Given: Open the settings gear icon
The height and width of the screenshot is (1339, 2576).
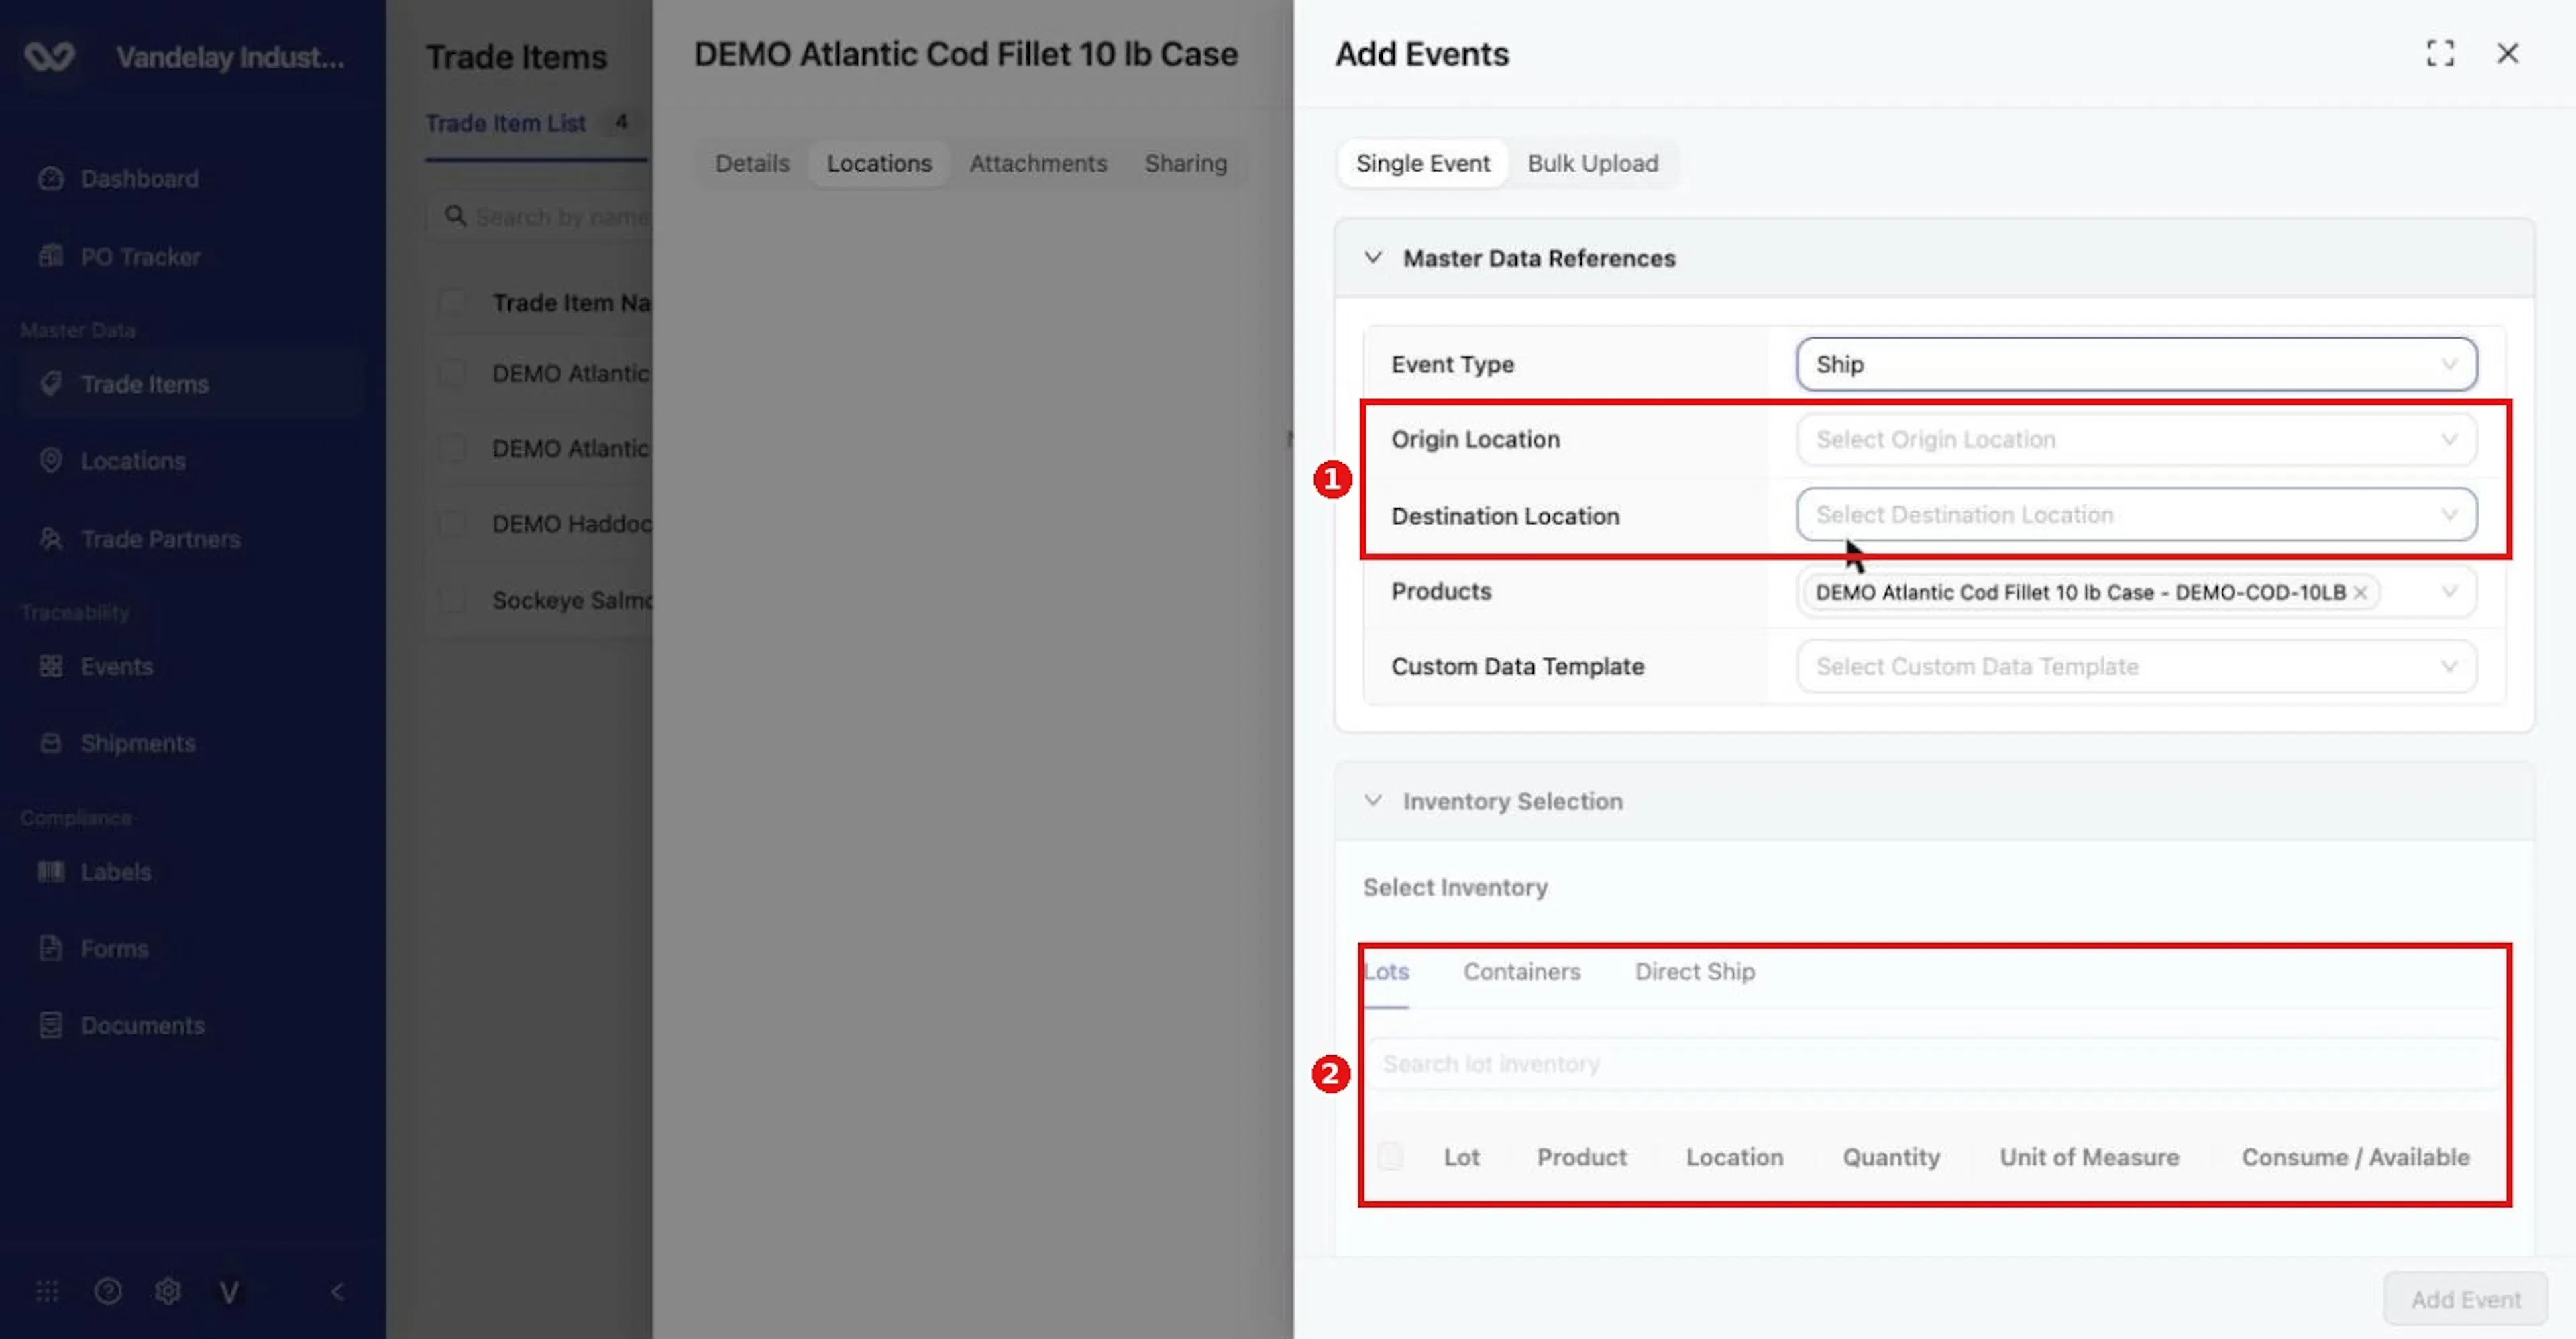Looking at the screenshot, I should (x=168, y=1292).
